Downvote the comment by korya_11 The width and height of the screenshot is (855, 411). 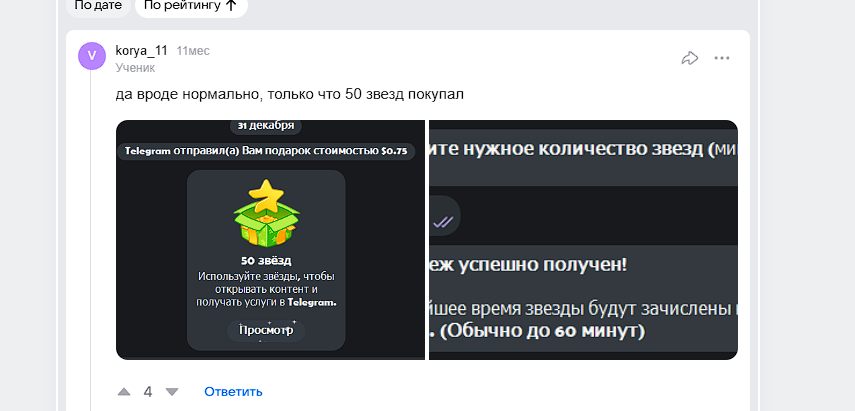[171, 392]
